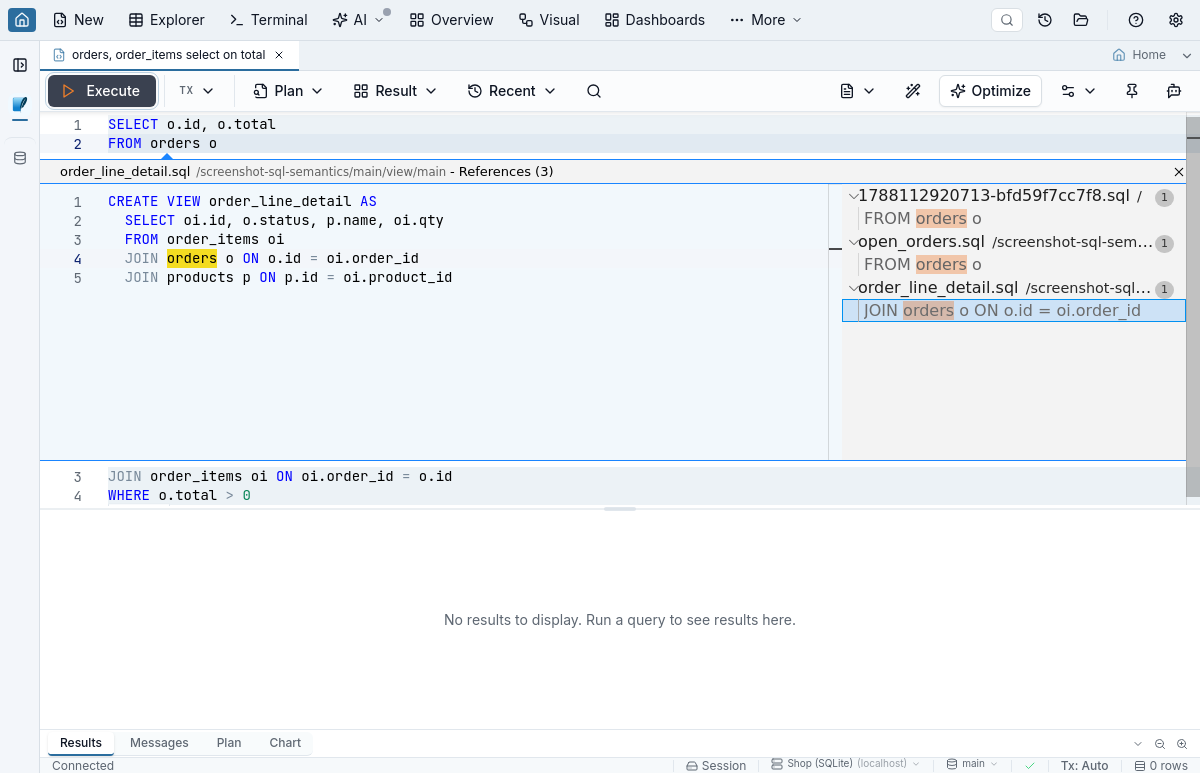Open the query history clock icon
Image resolution: width=1200 pixels, height=773 pixels.
tap(1045, 20)
